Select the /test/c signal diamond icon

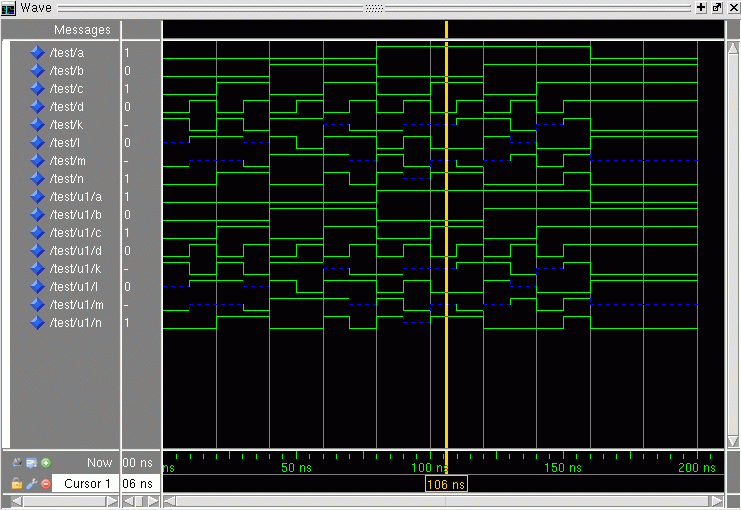[37, 88]
